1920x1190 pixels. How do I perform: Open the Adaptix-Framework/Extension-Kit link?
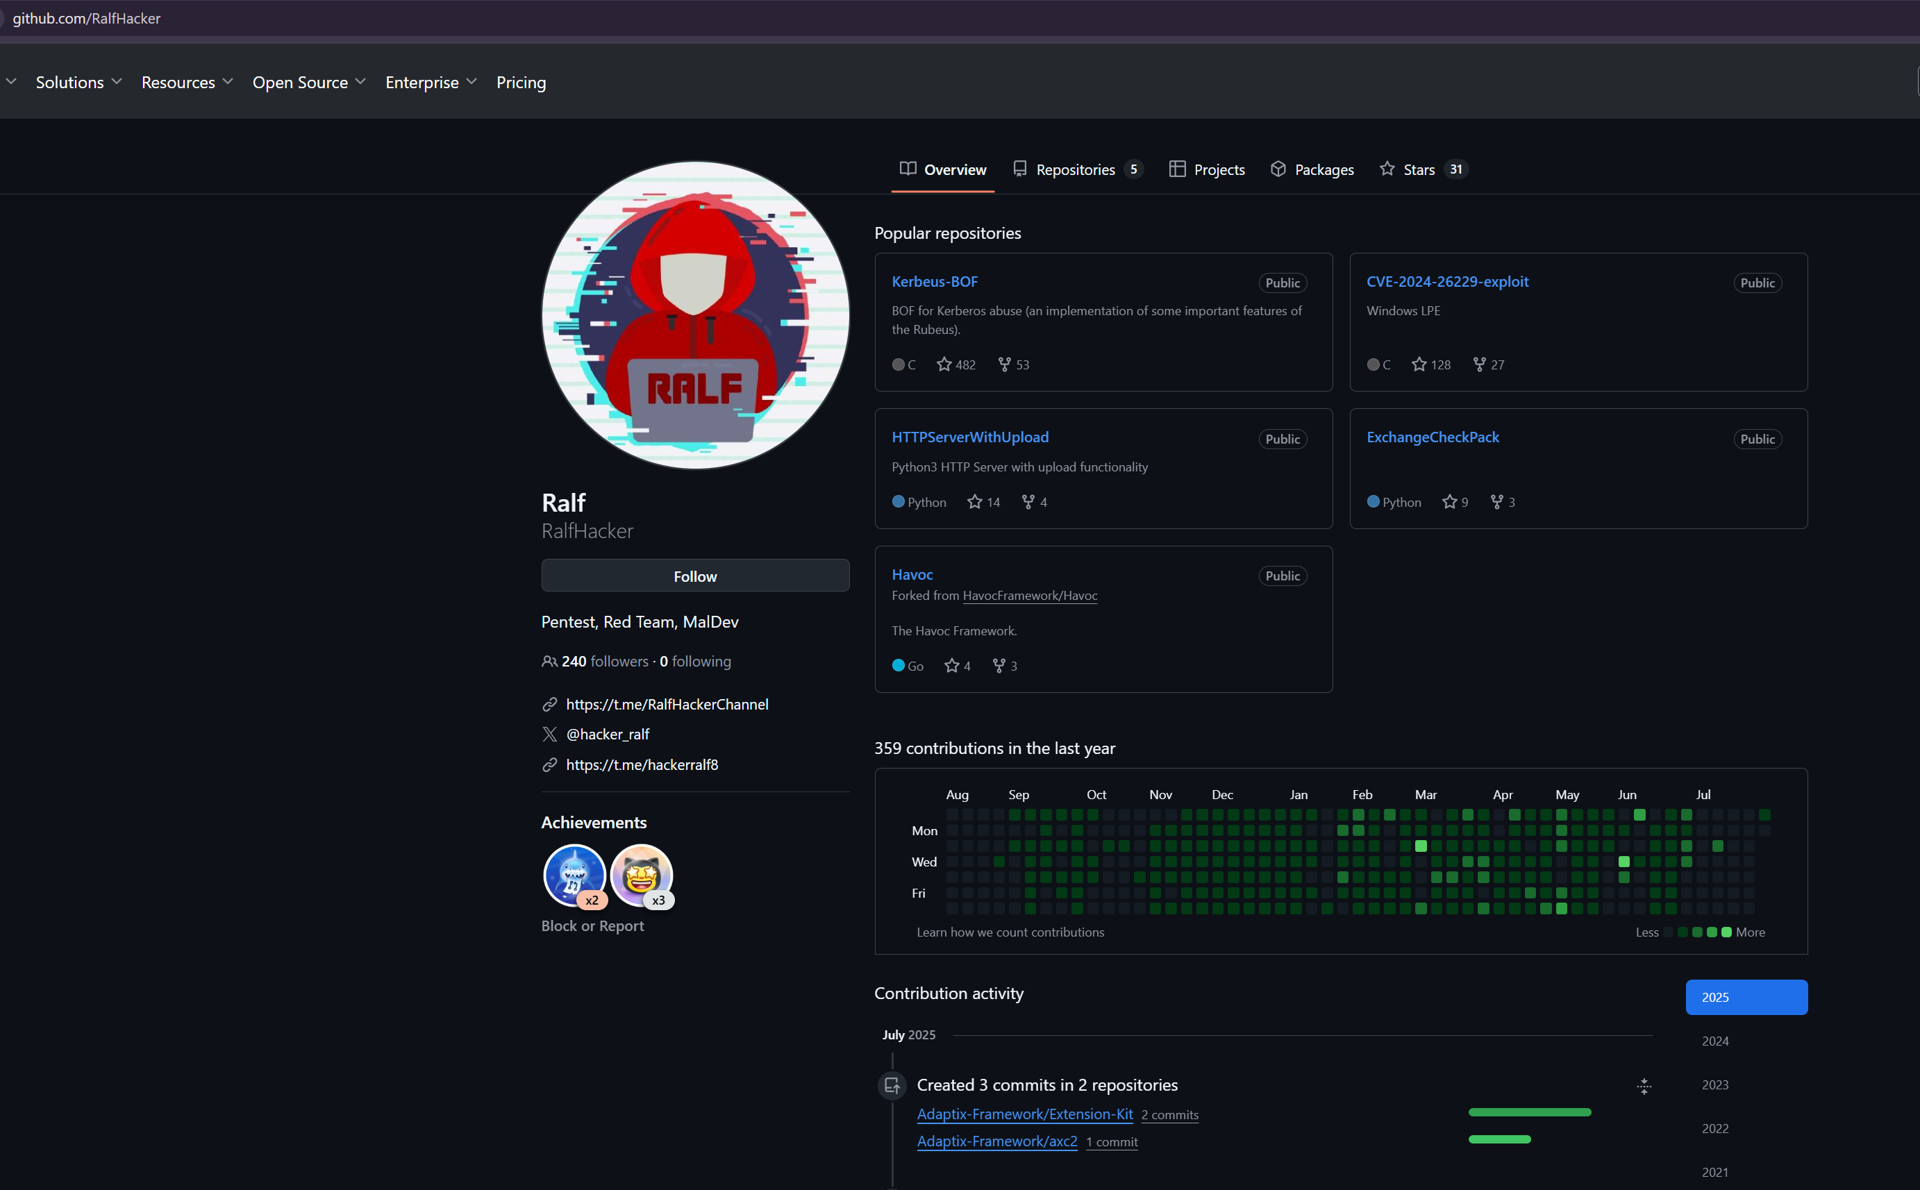tap(1024, 1114)
